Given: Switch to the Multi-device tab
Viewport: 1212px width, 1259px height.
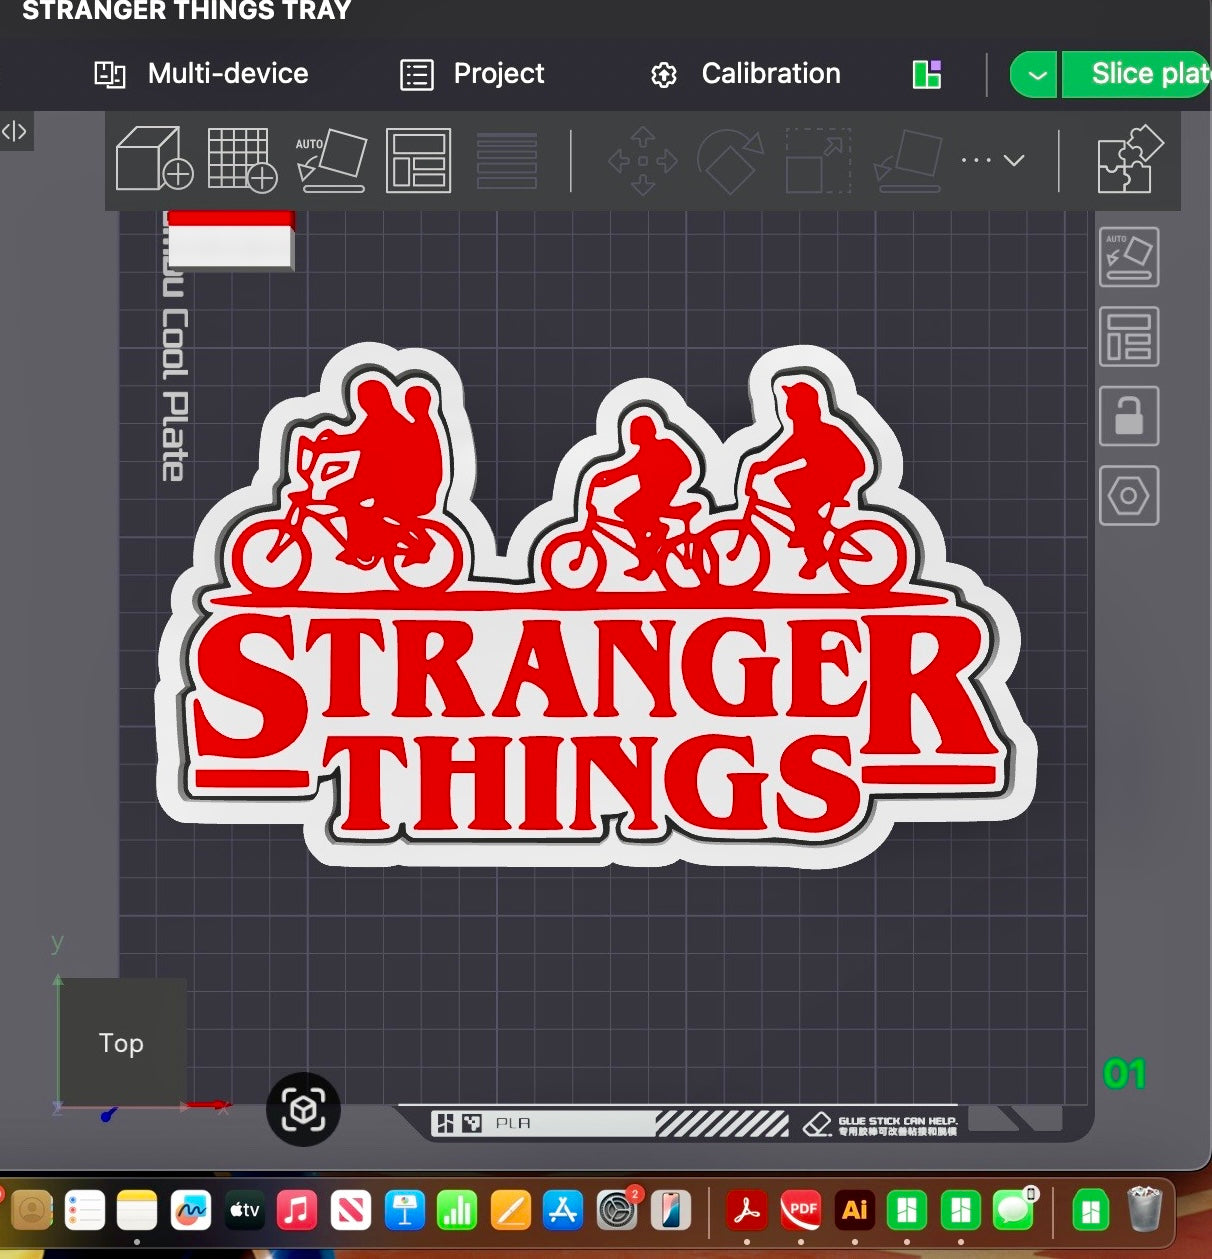Looking at the screenshot, I should 201,74.
